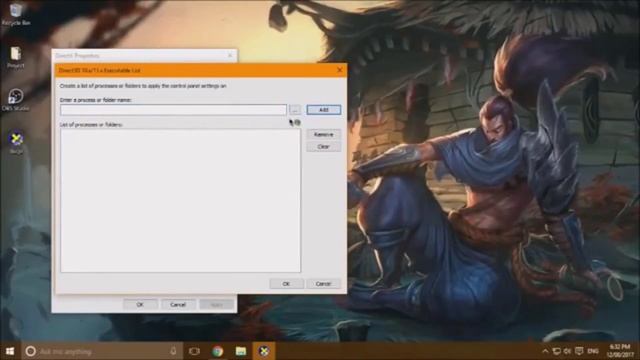
Task: Open the Windows Start menu
Action: tap(10, 351)
